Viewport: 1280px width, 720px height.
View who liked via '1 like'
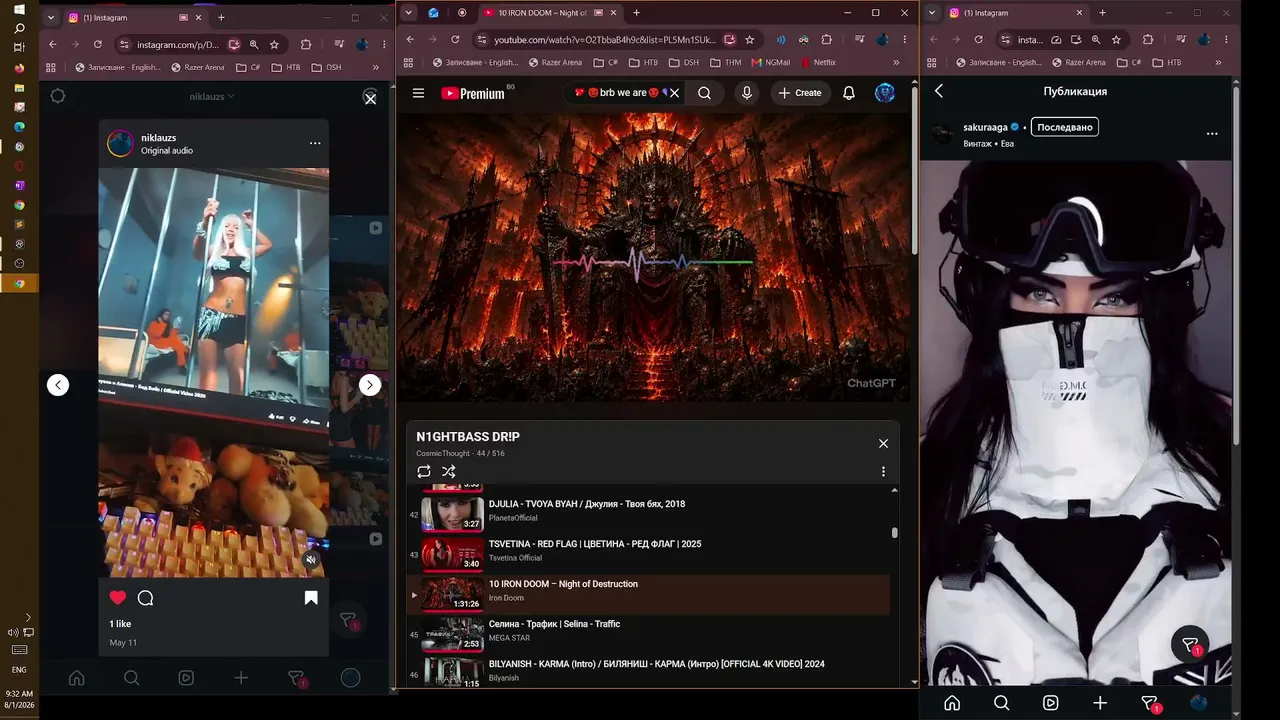[120, 624]
